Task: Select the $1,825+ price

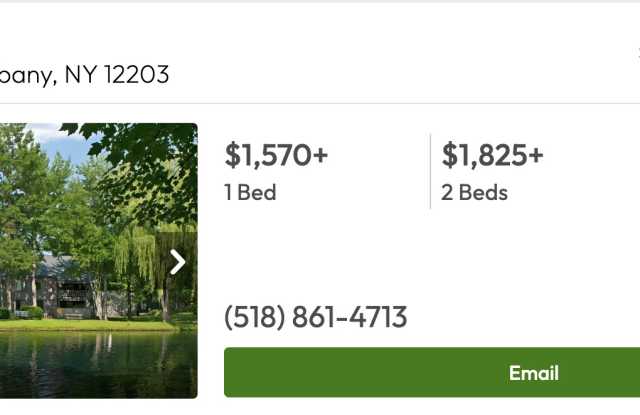Action: click(x=492, y=155)
